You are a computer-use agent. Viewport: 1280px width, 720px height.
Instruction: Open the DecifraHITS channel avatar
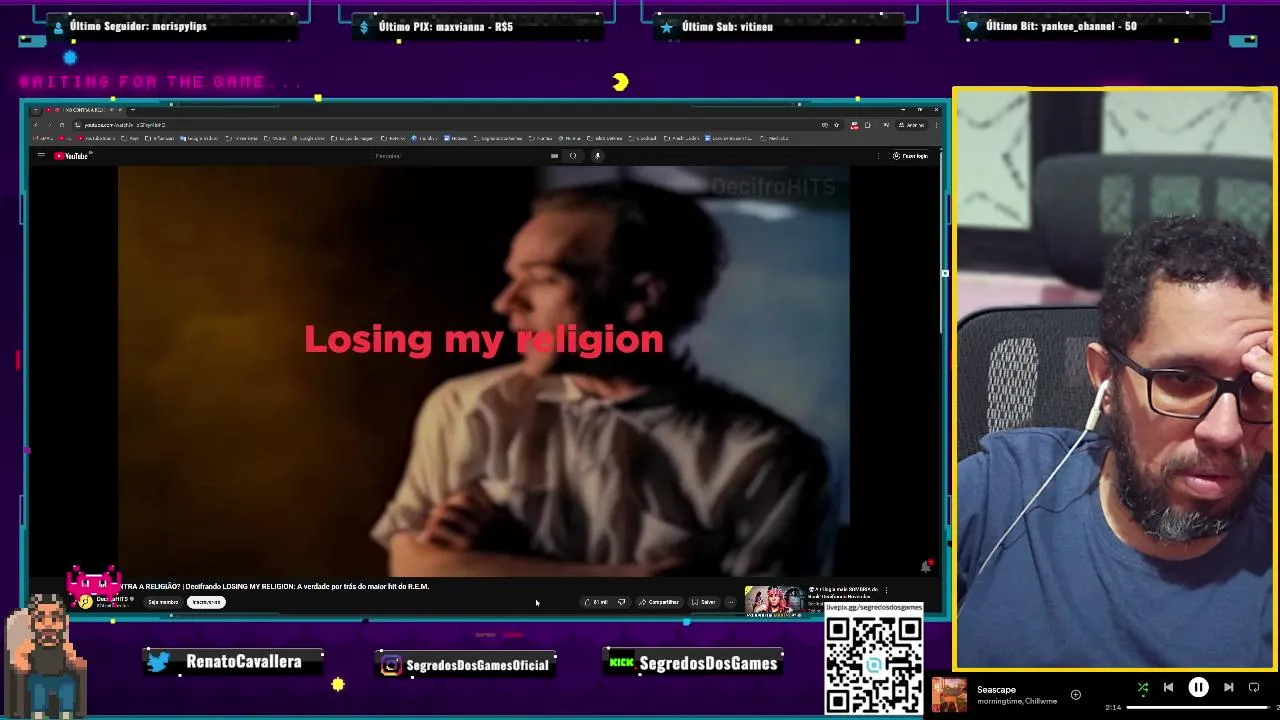click(x=86, y=601)
